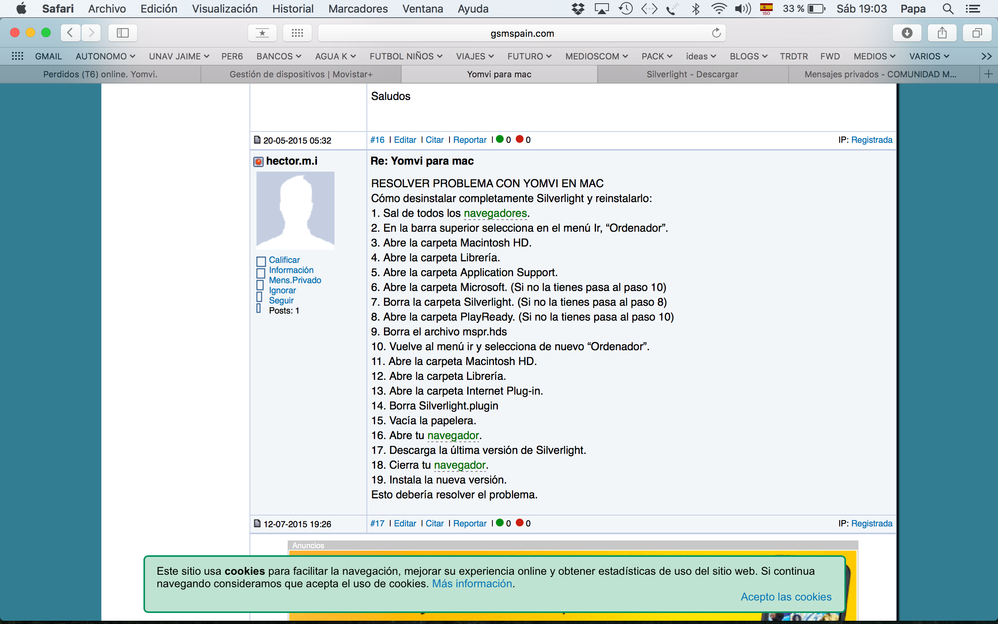Screen dimensions: 998x624
Task: Open Spotlight search magnifier in menu bar
Action: 947,9
